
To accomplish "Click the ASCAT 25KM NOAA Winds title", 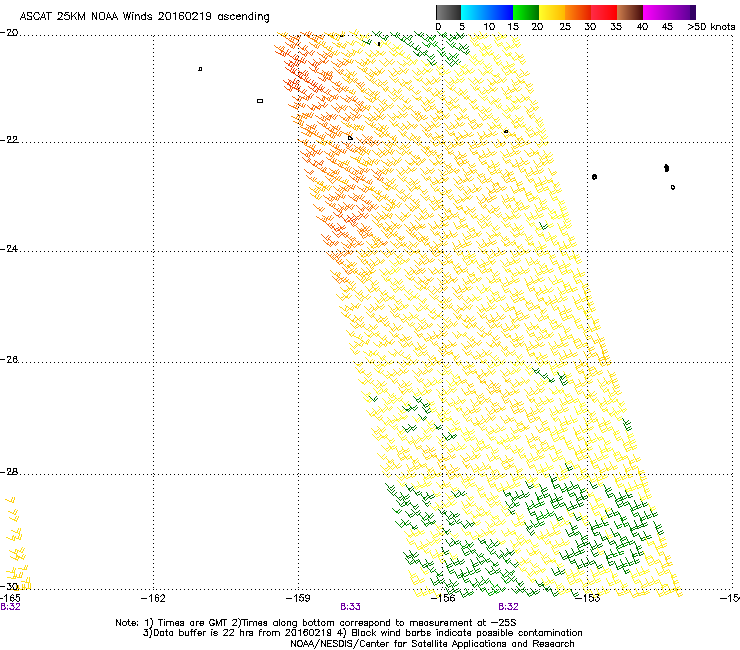I will pos(144,16).
